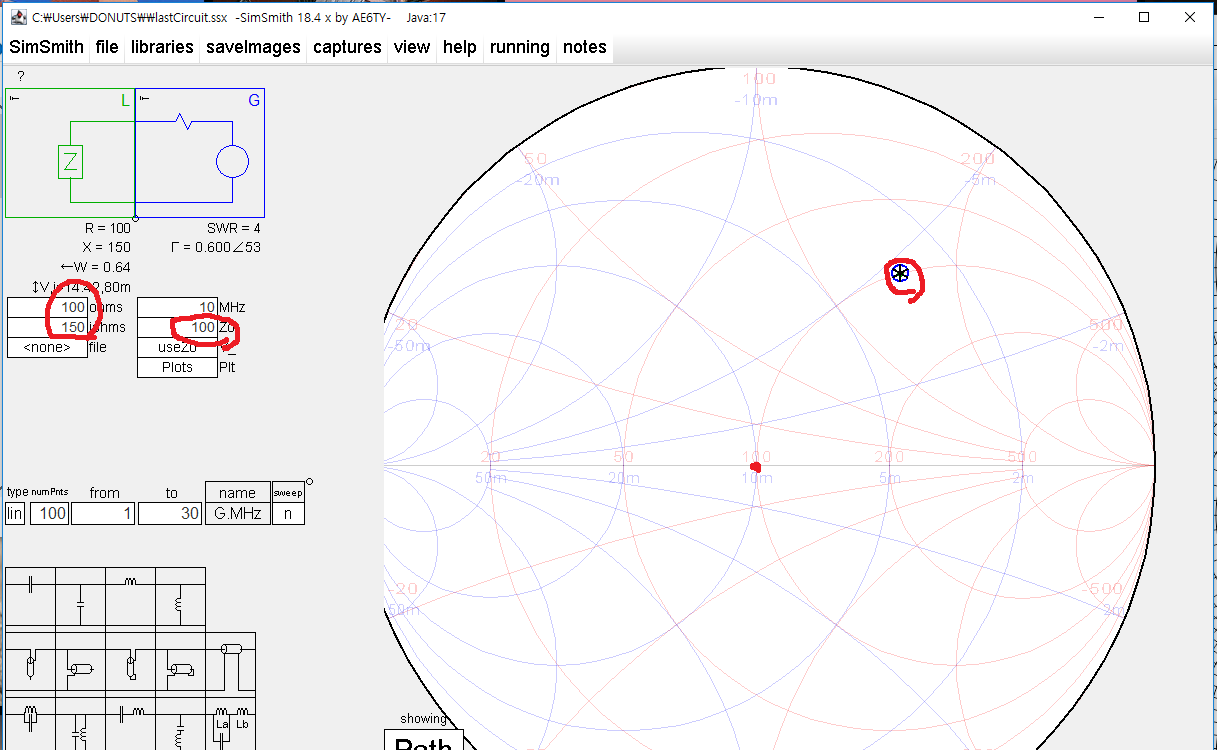Click the G.MHz sweep name field

237,514
